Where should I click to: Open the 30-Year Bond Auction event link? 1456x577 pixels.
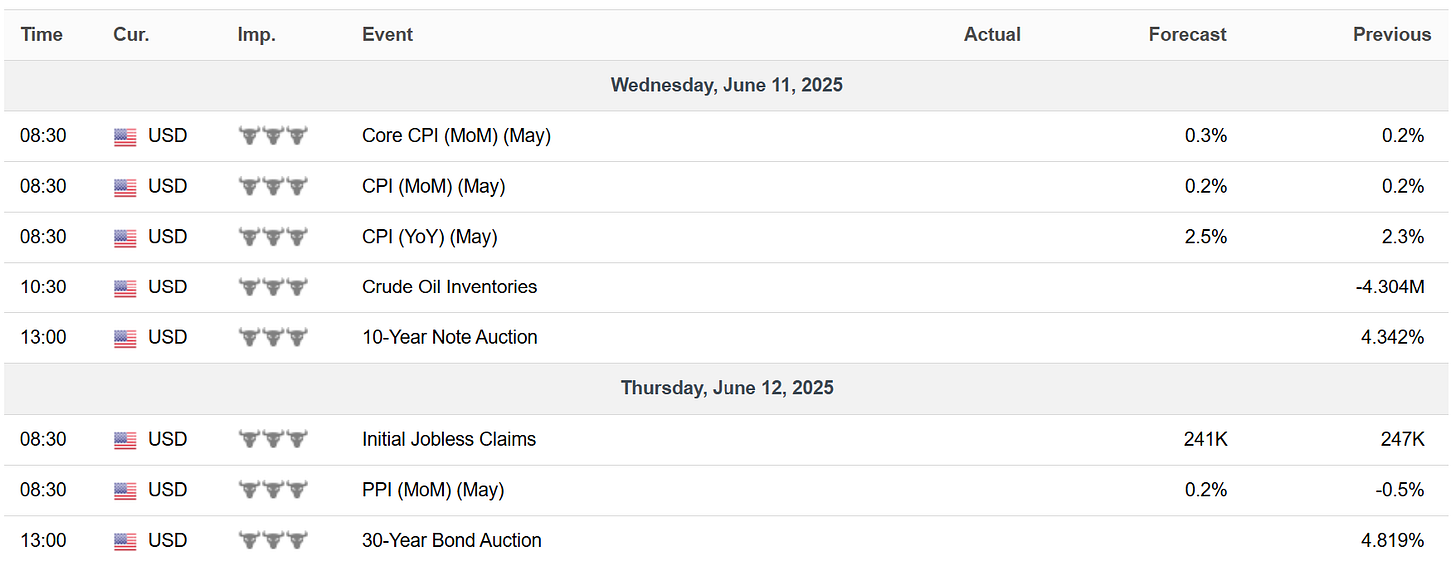tap(451, 540)
